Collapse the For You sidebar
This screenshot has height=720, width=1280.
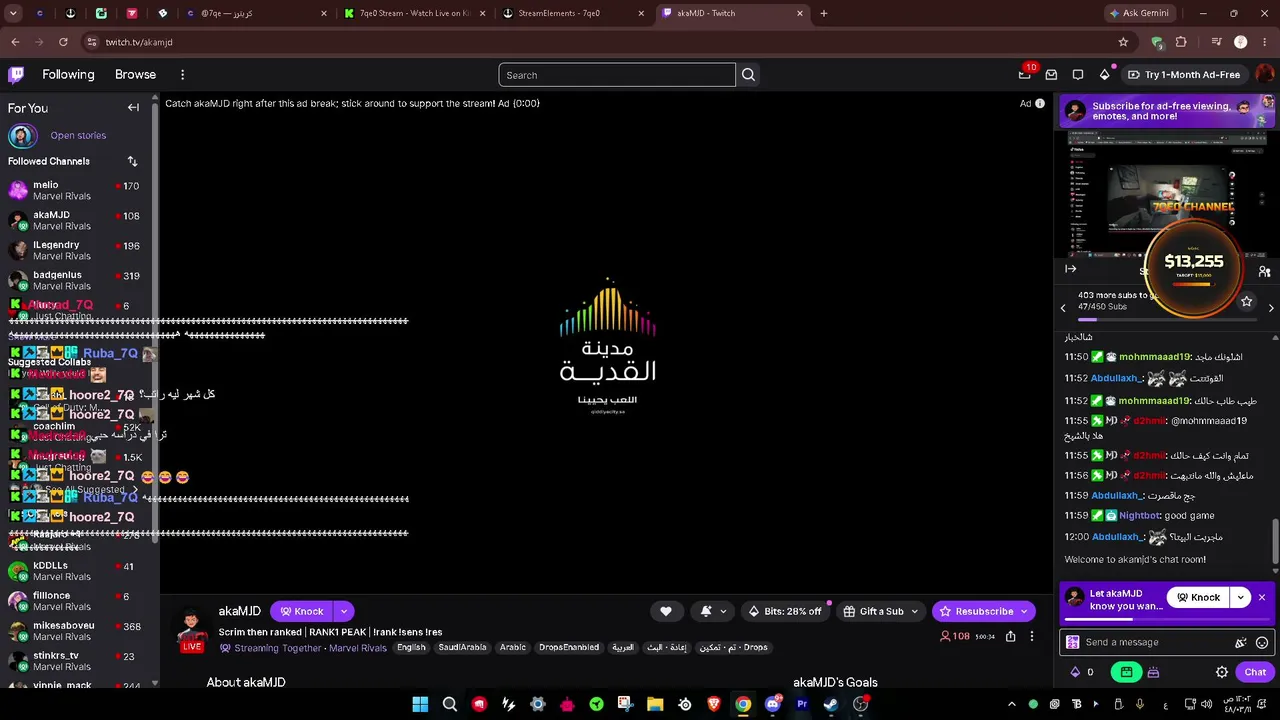tap(133, 108)
